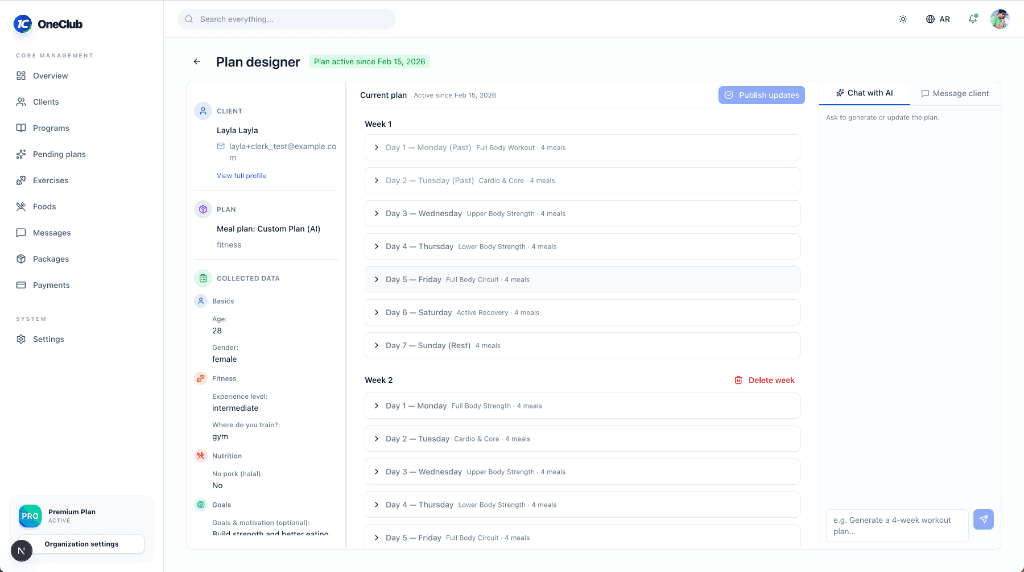Toggle the light/dark theme sun icon
The height and width of the screenshot is (572, 1024).
pos(903,19)
